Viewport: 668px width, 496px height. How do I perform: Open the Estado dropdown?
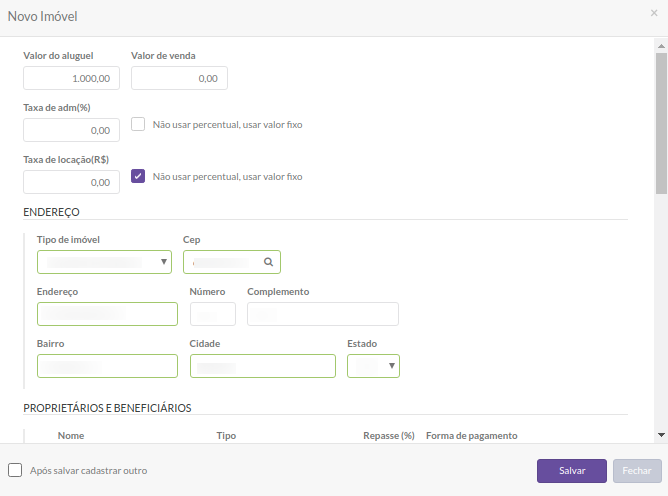[373, 366]
